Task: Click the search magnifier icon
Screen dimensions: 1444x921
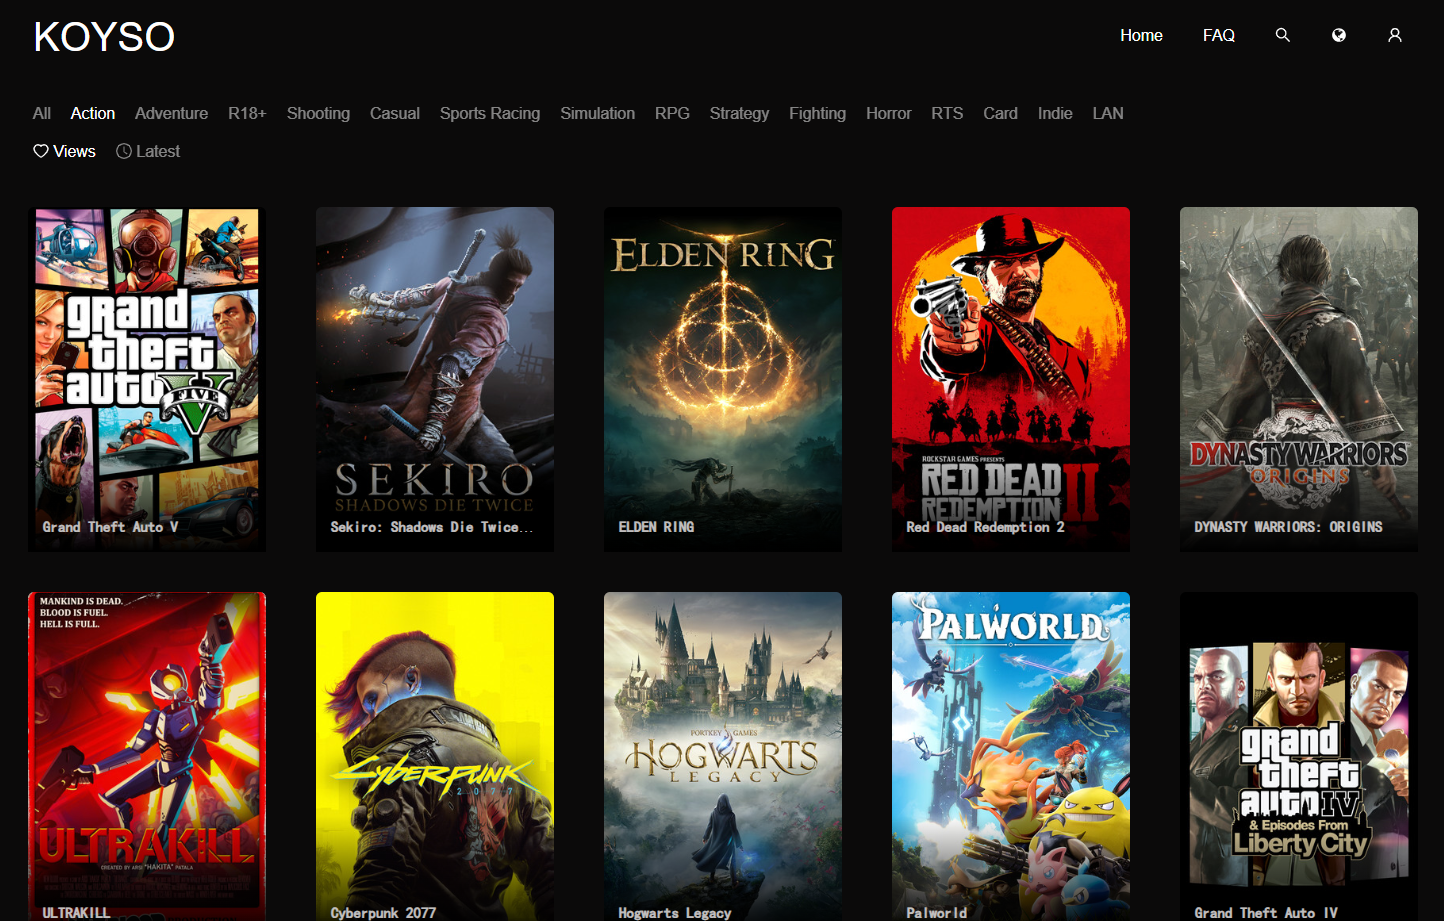Action: [1282, 35]
